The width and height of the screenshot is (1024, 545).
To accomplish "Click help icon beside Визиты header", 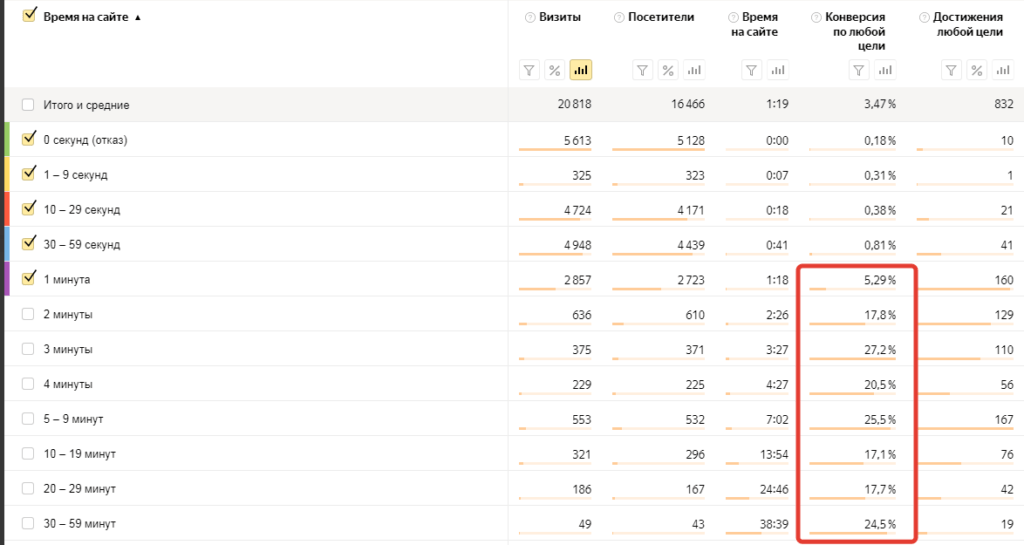I will pos(530,17).
